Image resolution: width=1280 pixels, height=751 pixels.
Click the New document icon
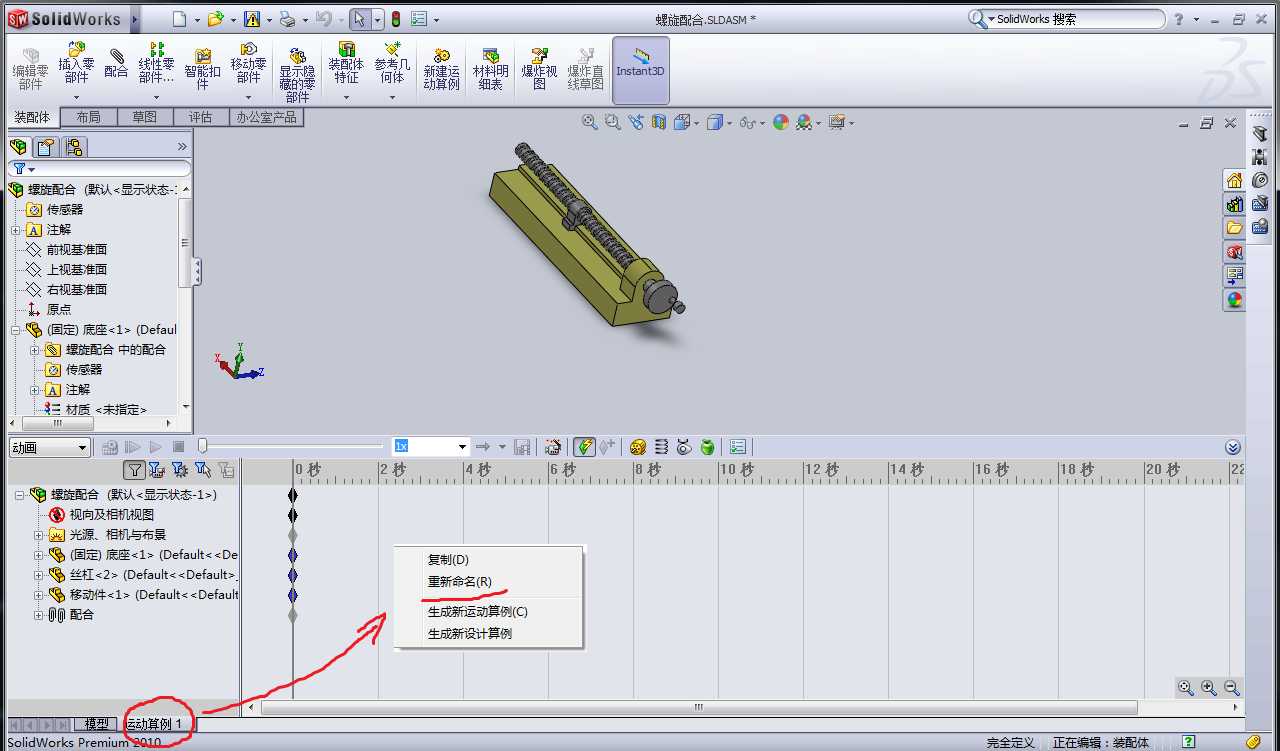click(179, 19)
